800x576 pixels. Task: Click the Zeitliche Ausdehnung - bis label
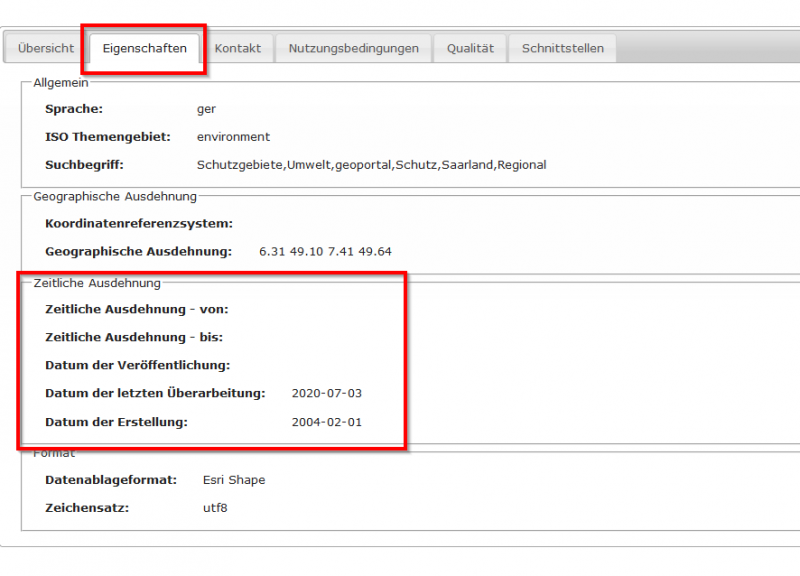point(134,337)
